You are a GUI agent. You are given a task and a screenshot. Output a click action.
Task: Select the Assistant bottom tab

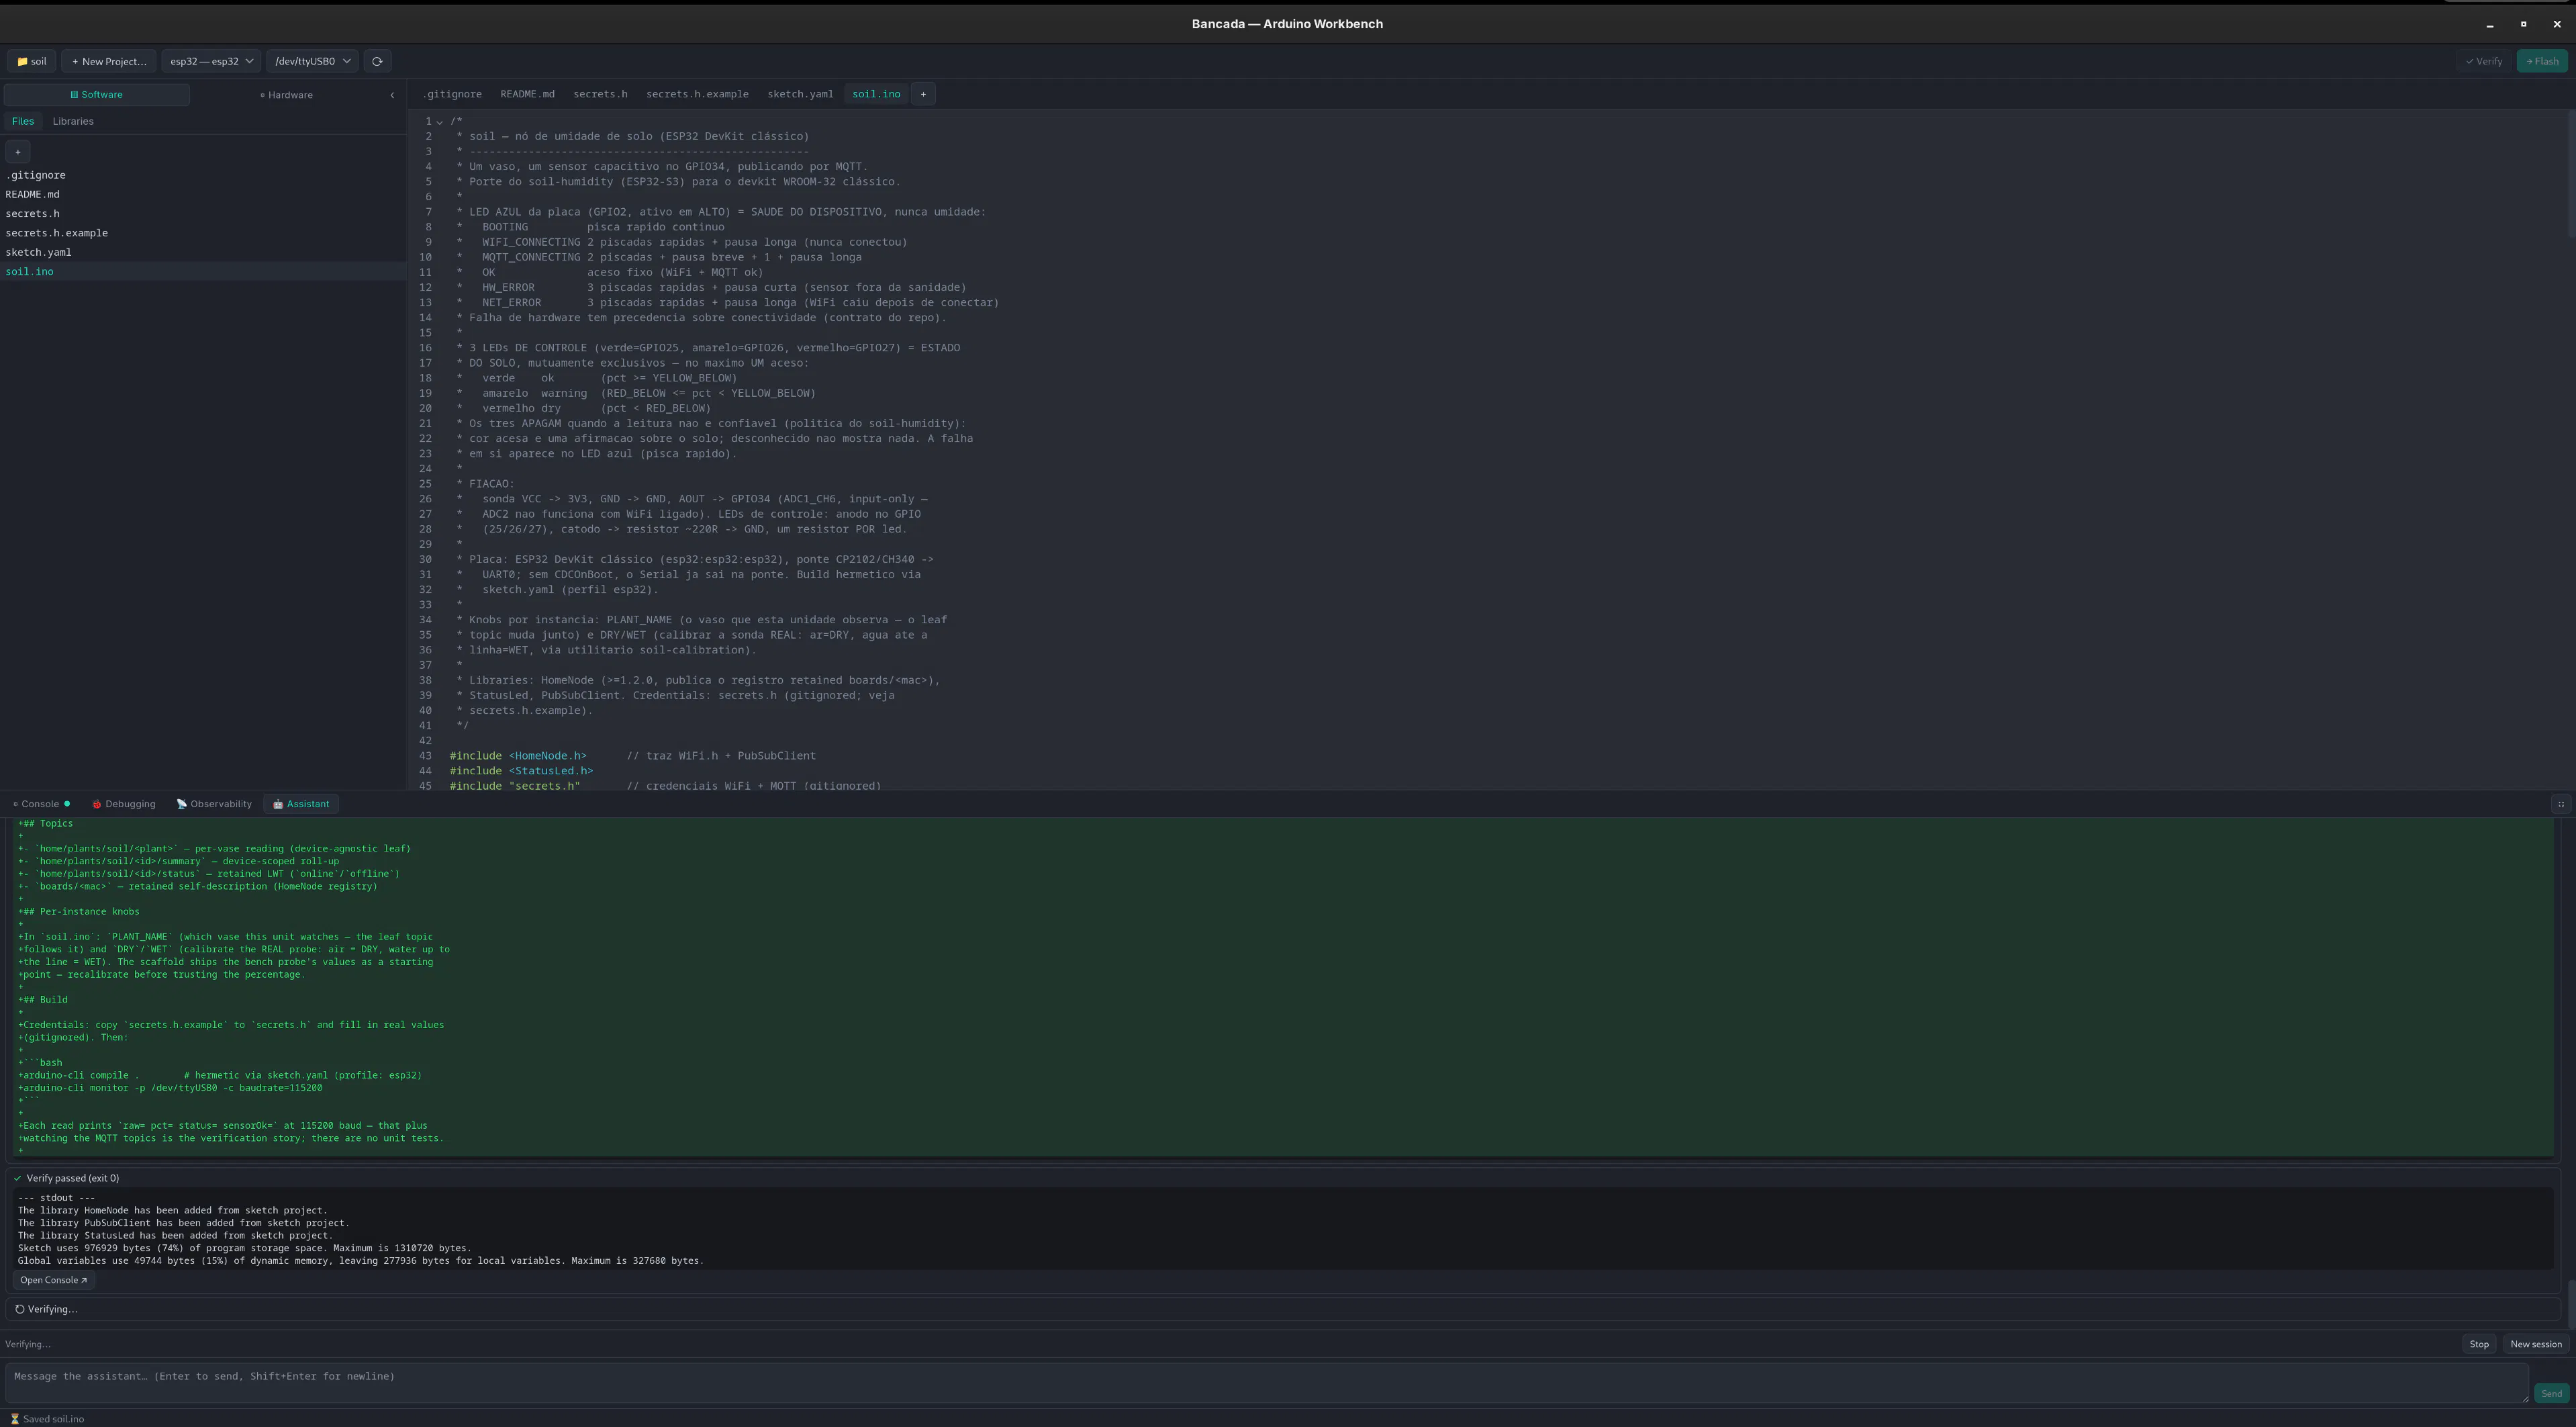pyautogui.click(x=301, y=804)
